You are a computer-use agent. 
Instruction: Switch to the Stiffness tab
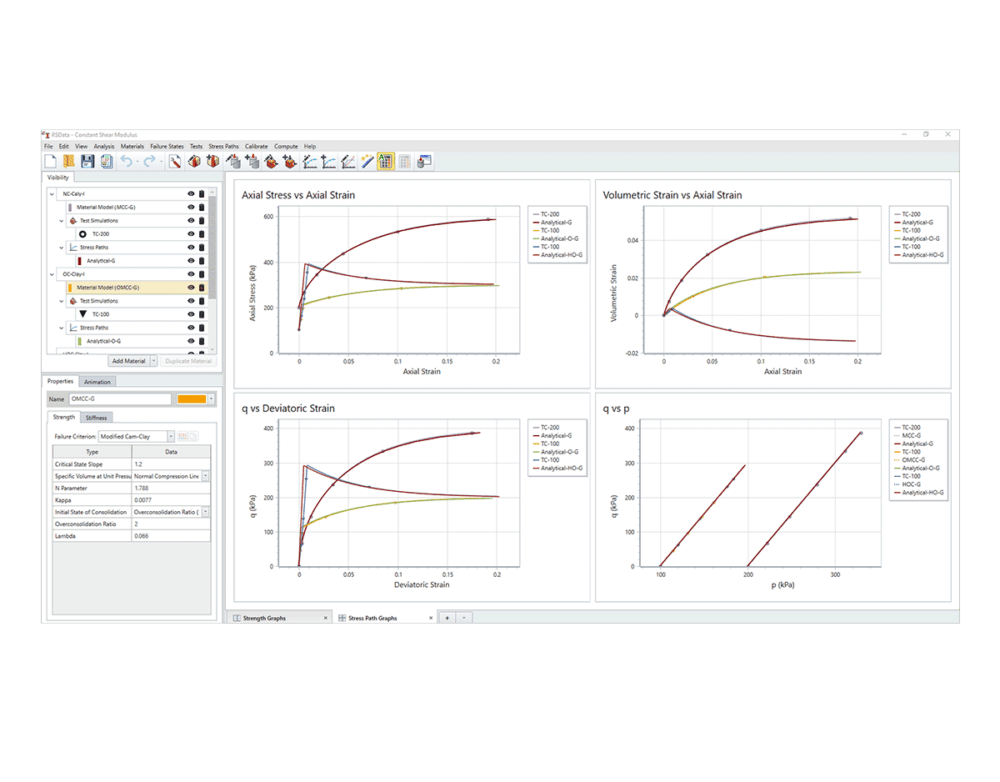tap(97, 417)
